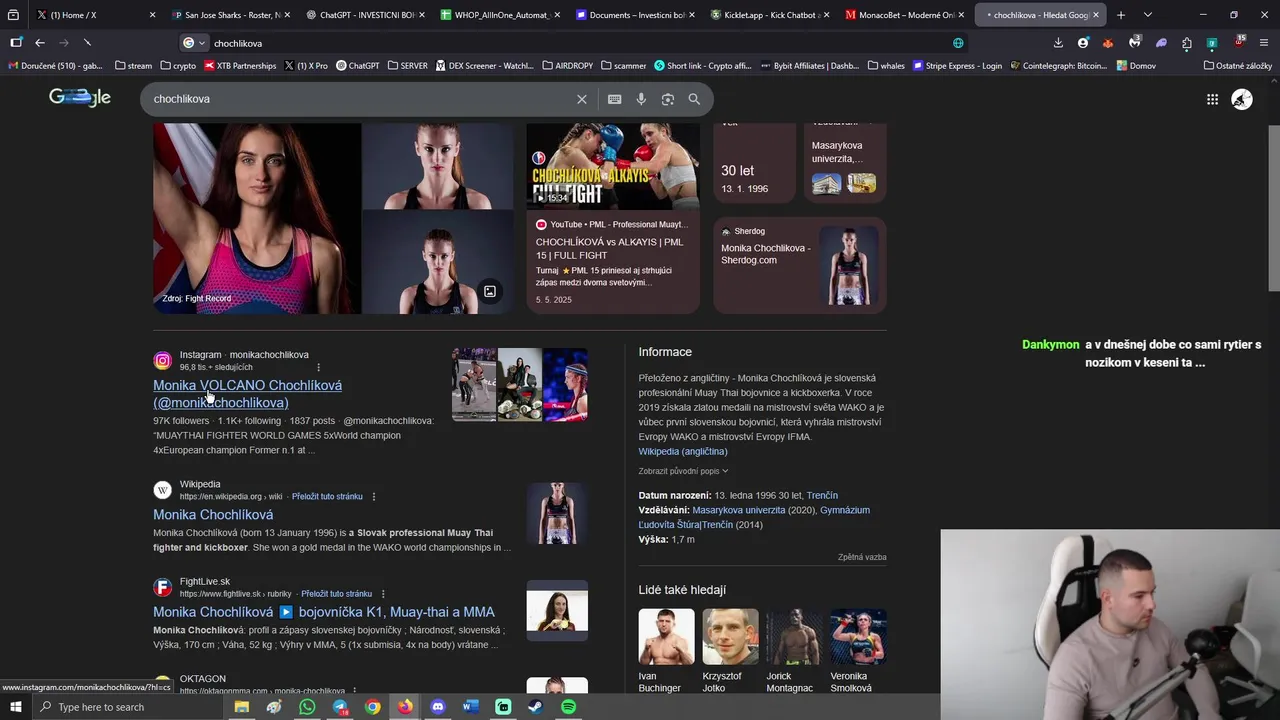The height and width of the screenshot is (720, 1280).
Task: Start voice search with the microphone icon
Action: click(x=641, y=99)
